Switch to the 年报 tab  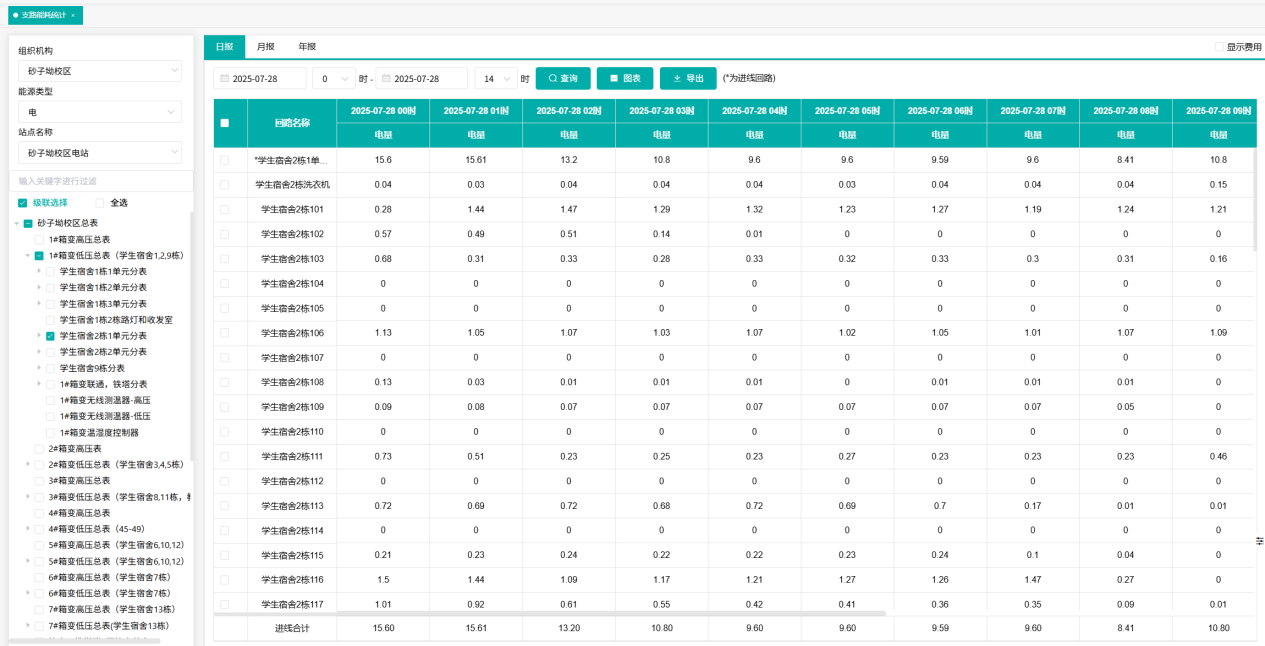pos(307,47)
